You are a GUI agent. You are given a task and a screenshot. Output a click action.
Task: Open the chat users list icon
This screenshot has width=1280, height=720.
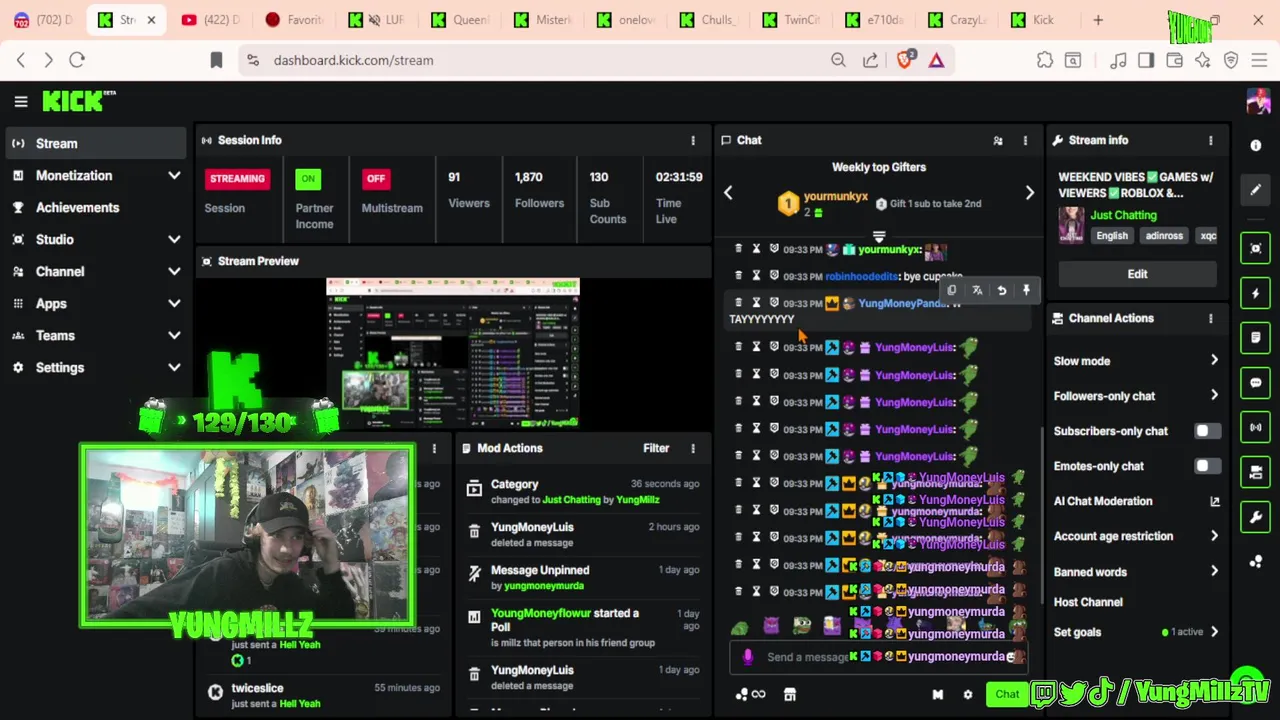coord(997,141)
